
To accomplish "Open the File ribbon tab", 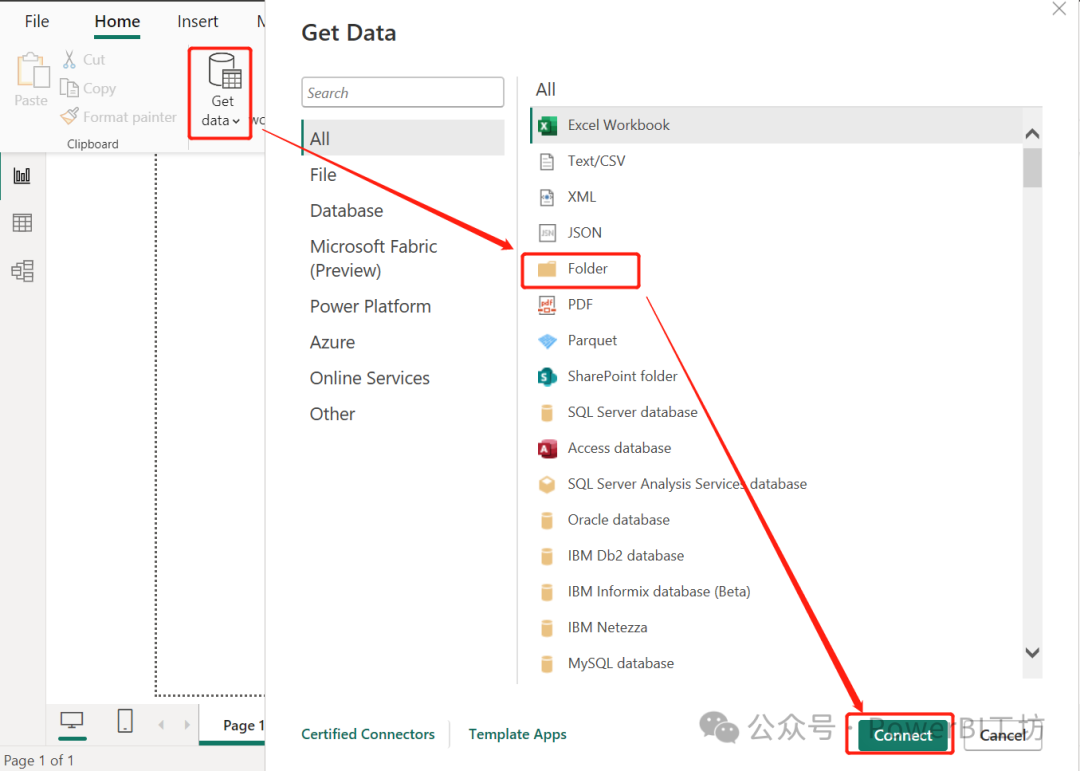I will 37,21.
